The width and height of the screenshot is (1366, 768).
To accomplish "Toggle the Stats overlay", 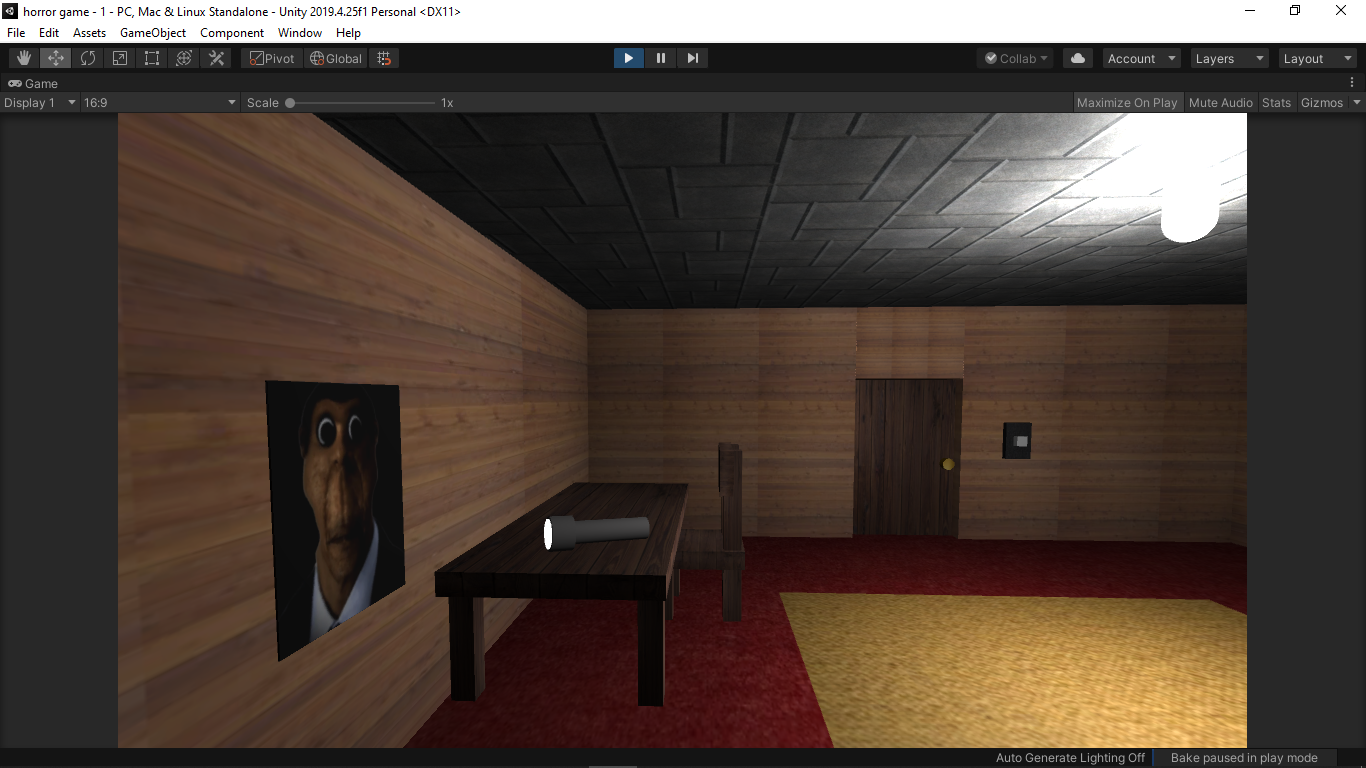I will pos(1276,102).
